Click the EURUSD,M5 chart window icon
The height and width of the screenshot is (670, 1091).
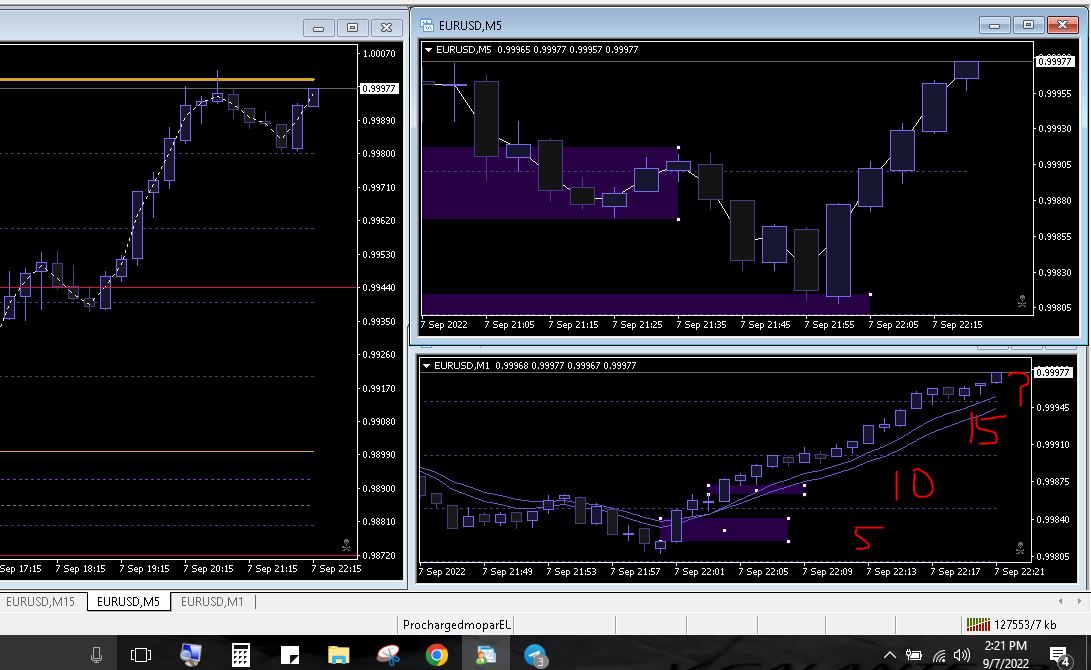[x=427, y=24]
